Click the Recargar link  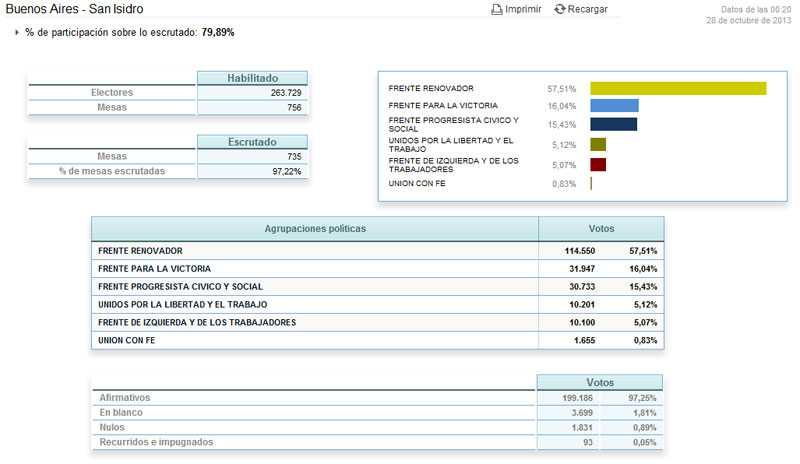tap(587, 9)
